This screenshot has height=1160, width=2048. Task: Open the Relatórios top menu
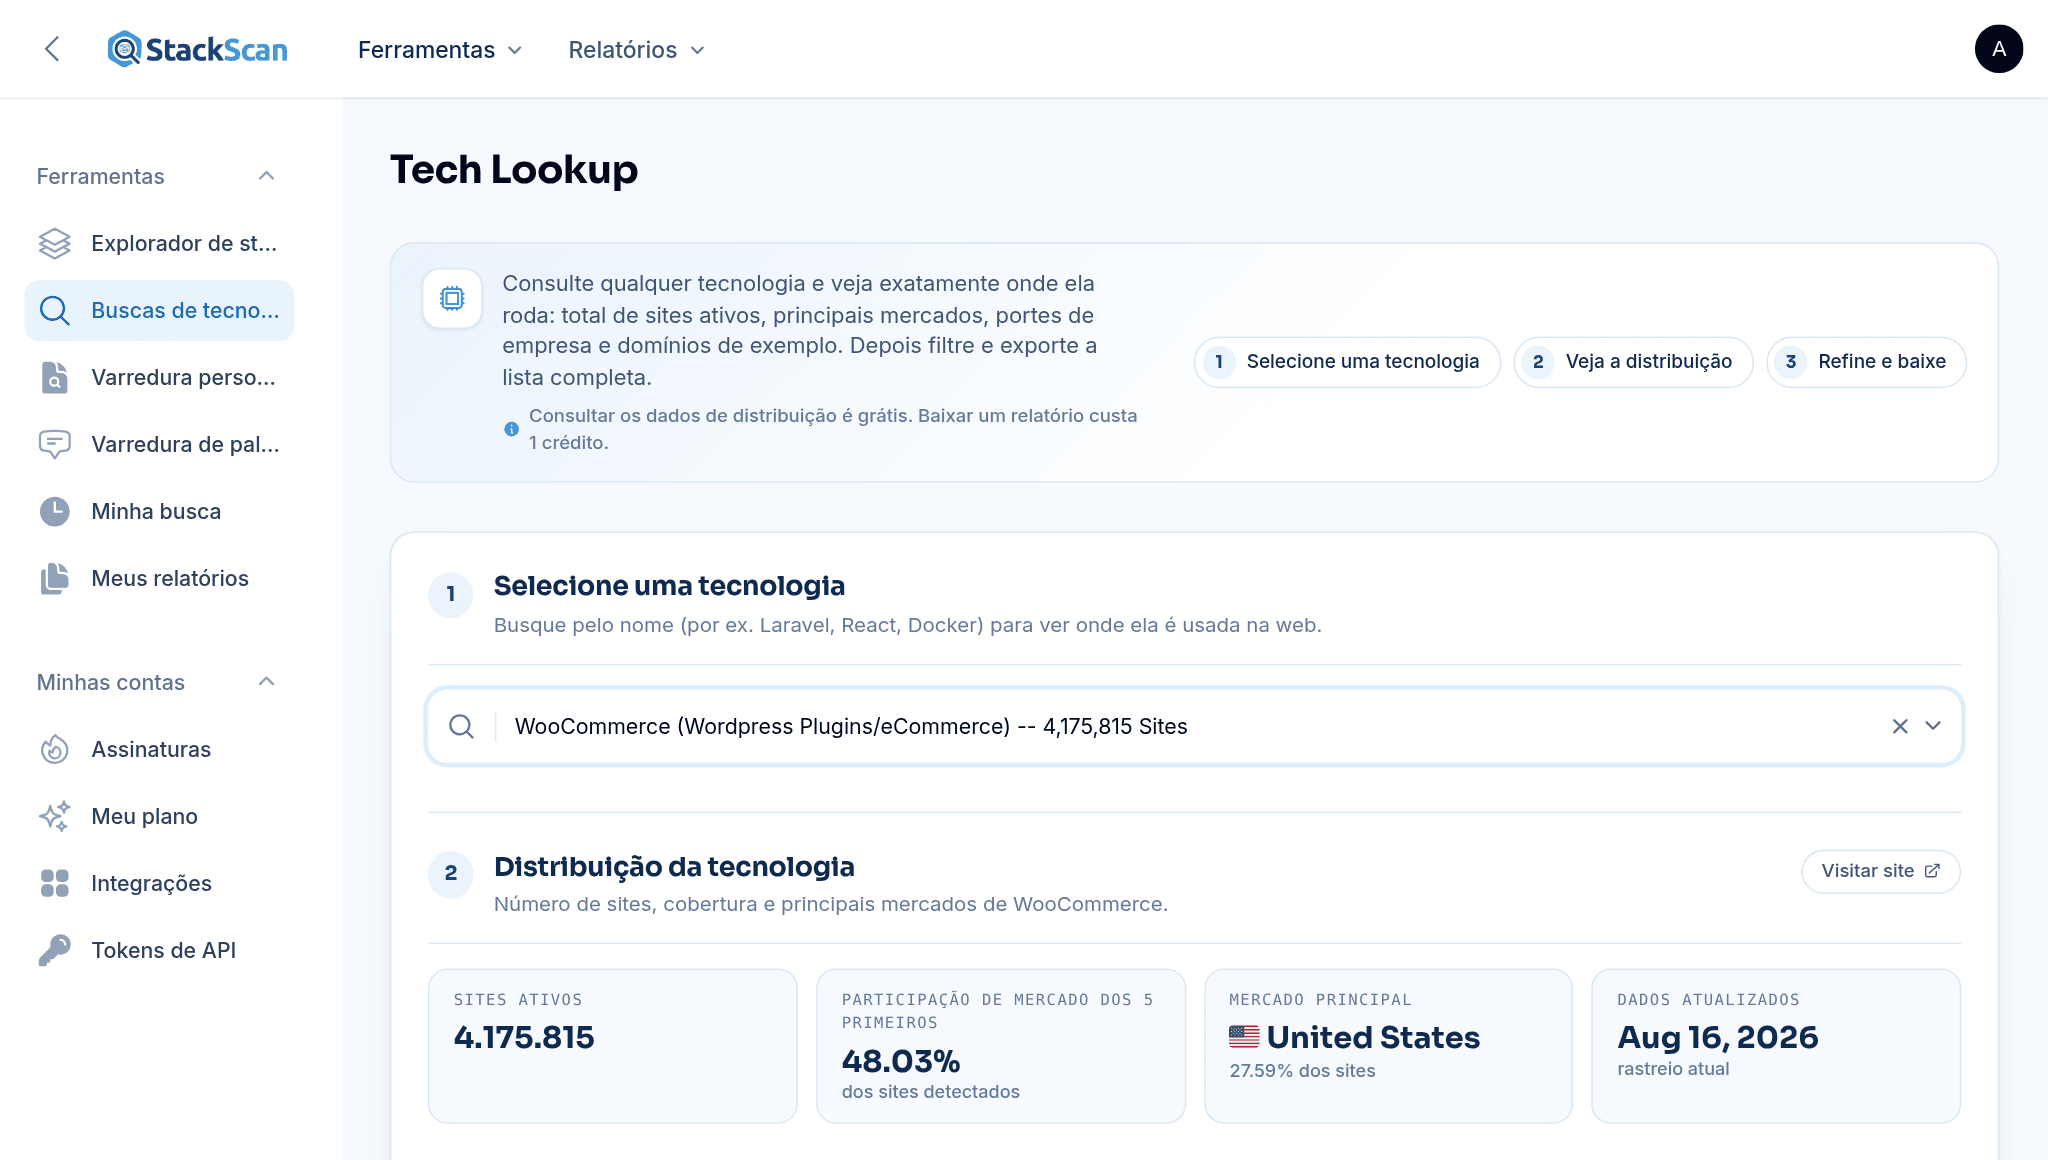click(x=637, y=50)
